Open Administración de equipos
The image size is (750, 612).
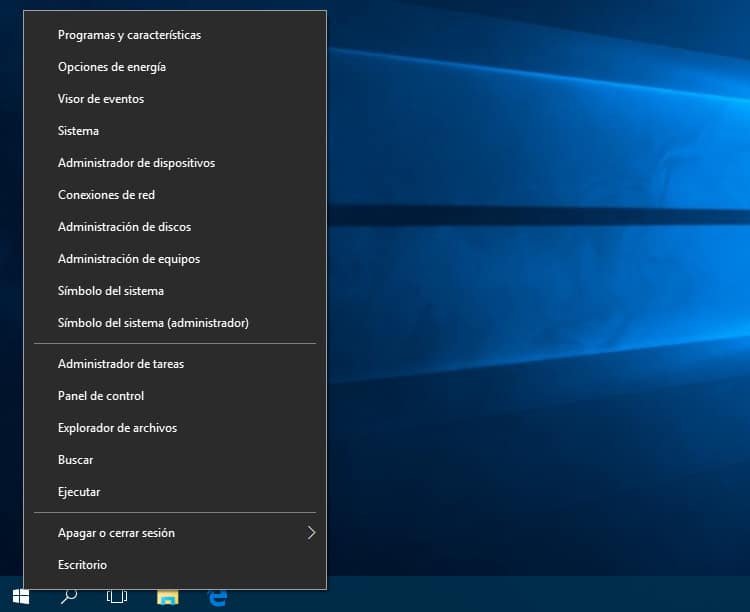pyautogui.click(x=175, y=259)
